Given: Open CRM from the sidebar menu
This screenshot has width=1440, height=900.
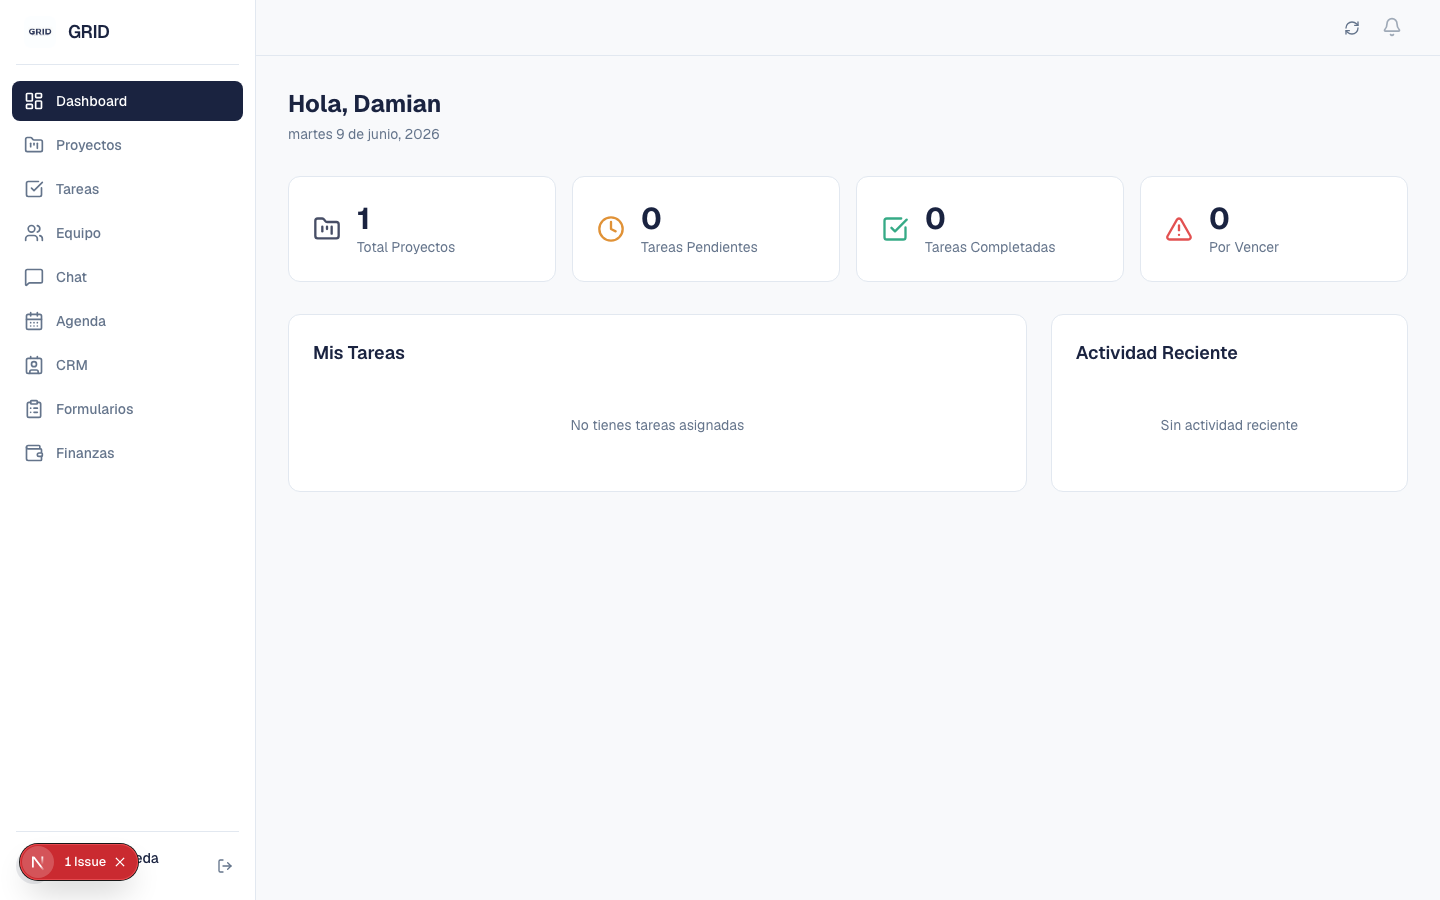Looking at the screenshot, I should [127, 365].
